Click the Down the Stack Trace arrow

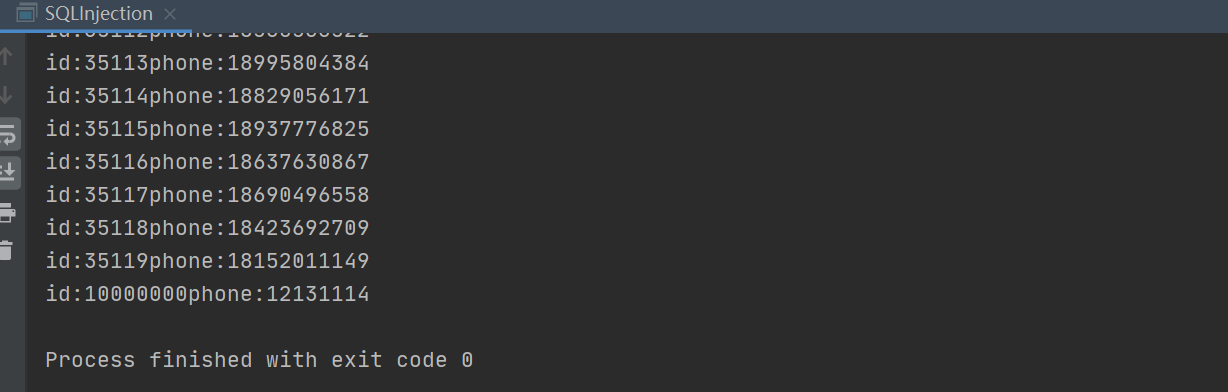(x=7, y=95)
